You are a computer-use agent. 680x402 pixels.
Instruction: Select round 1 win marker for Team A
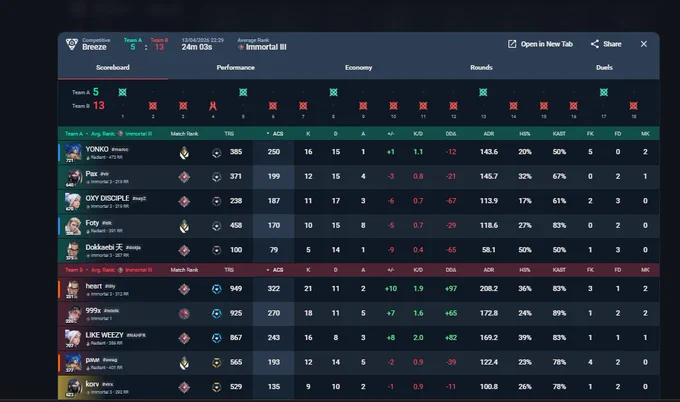pos(123,92)
